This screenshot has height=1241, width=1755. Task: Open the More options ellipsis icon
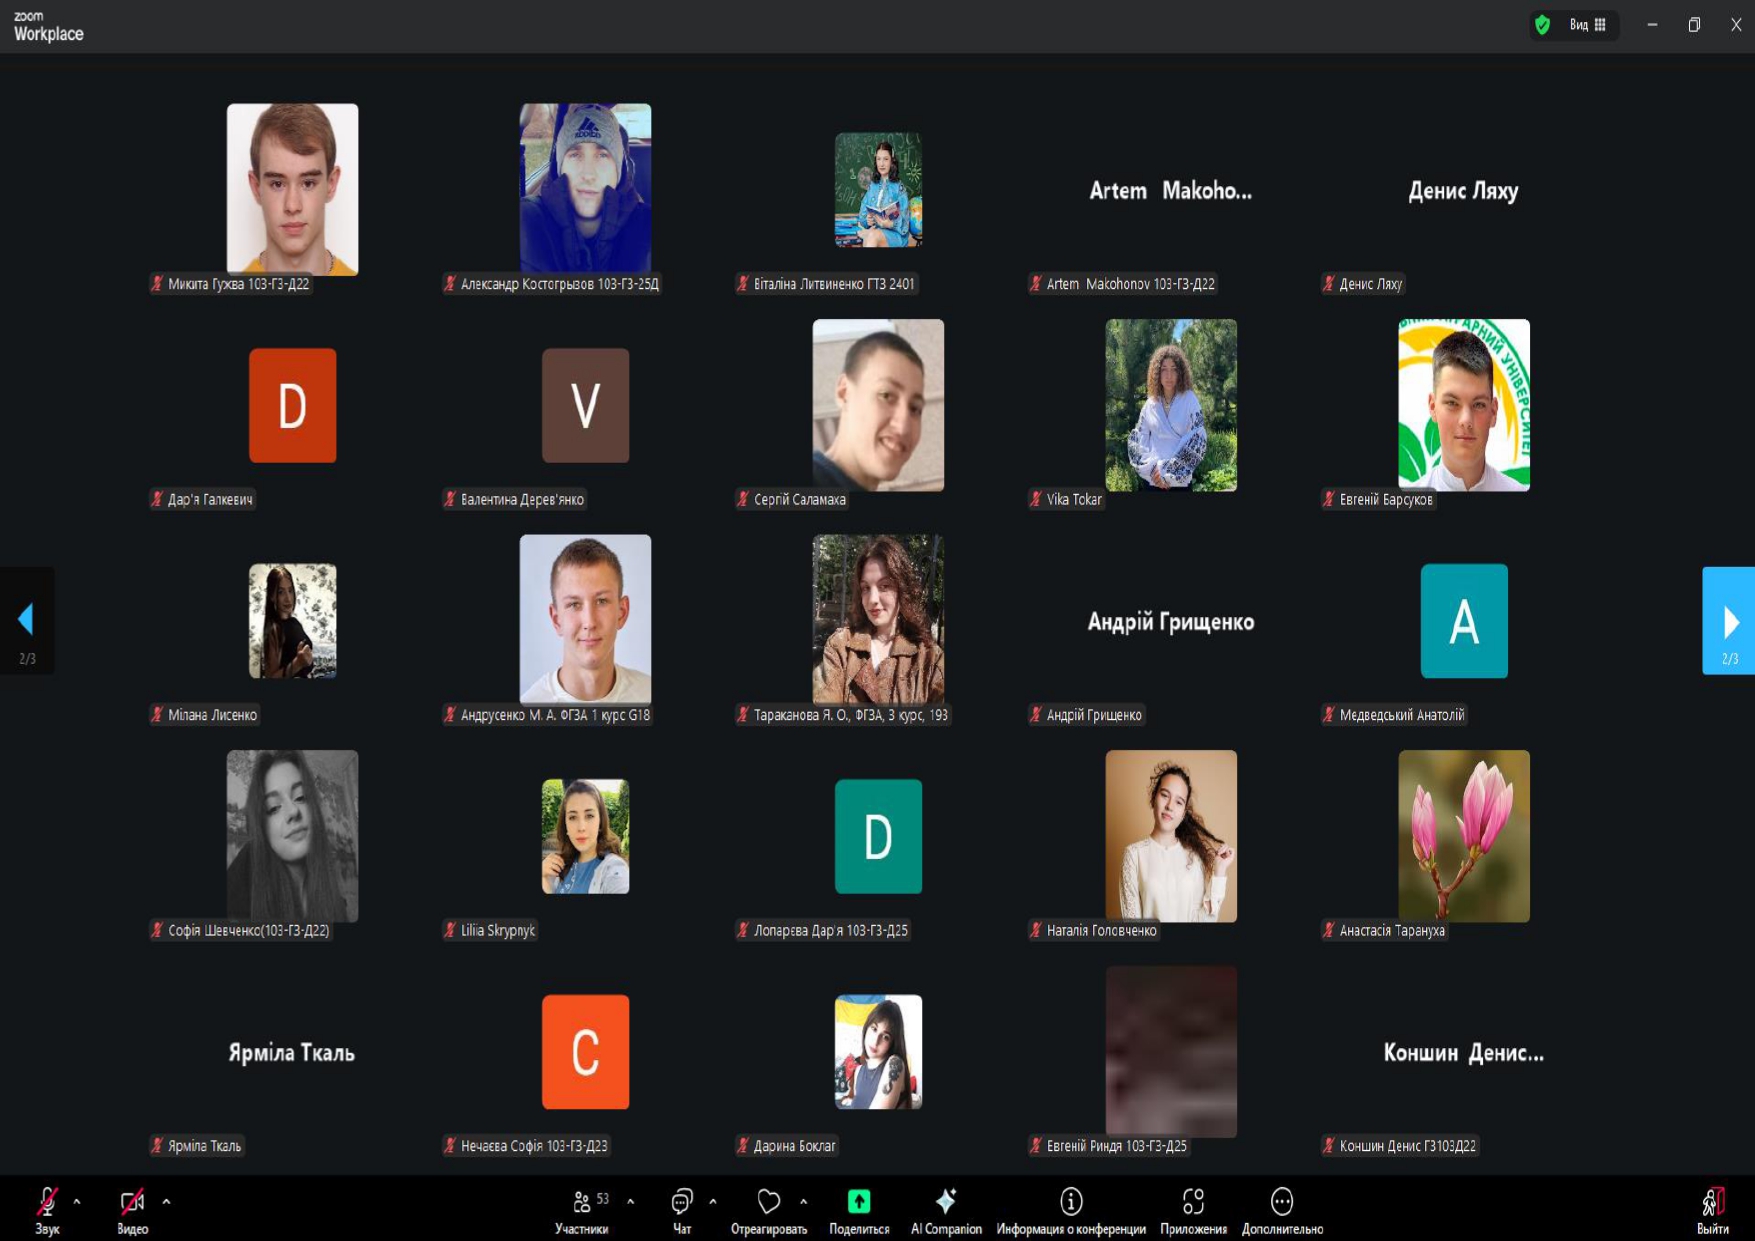pos(1282,1202)
